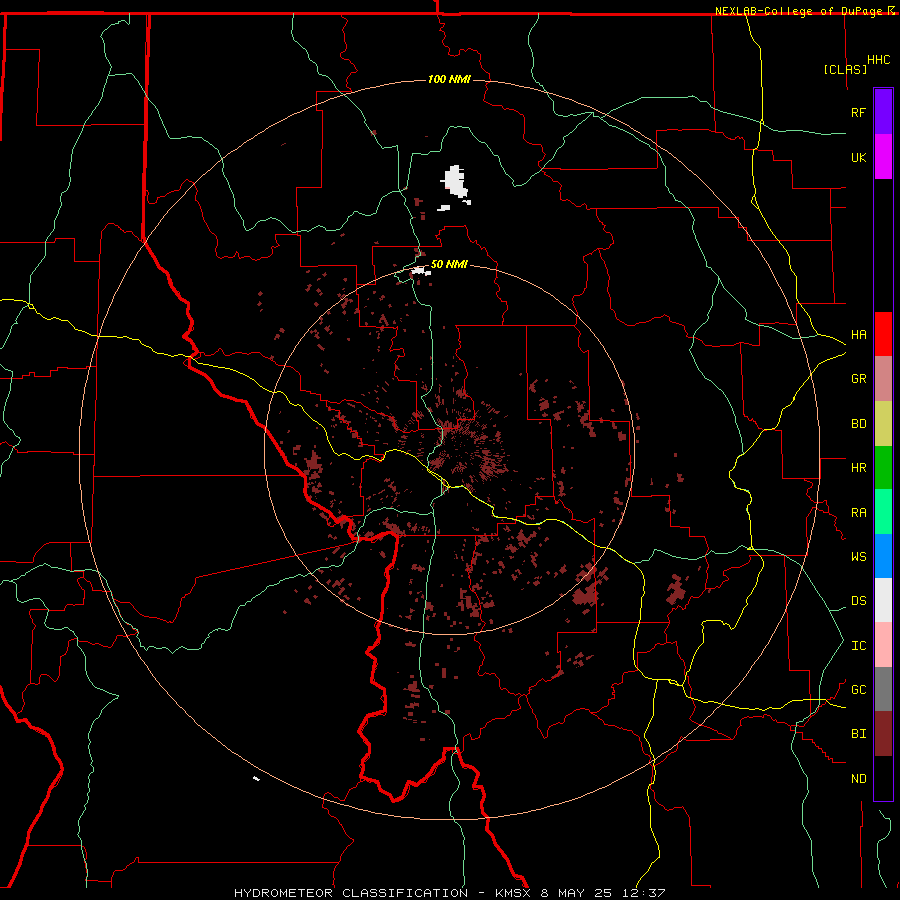Click the small white echo near 50 NMI label
Screen dimensions: 900x900
click(x=421, y=271)
